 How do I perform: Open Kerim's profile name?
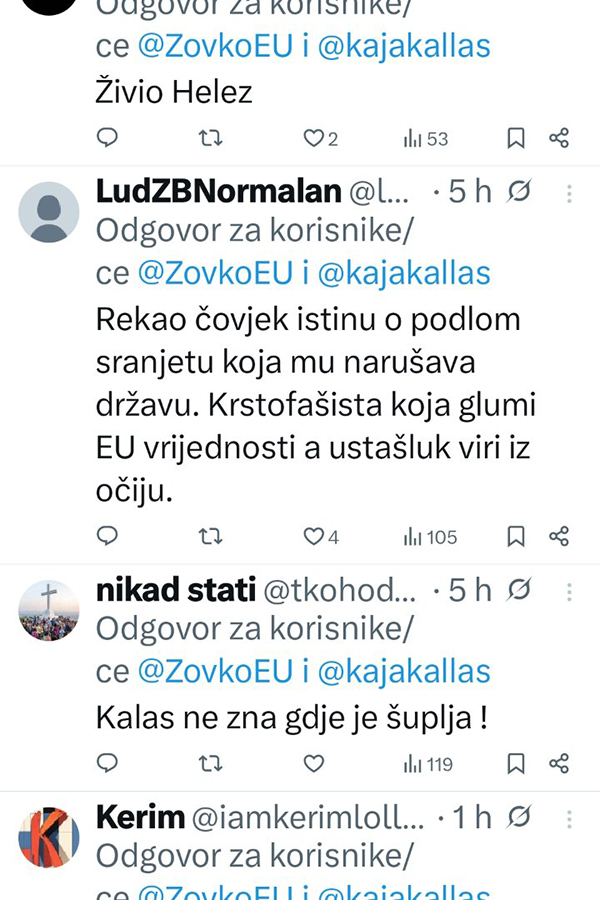pyautogui.click(x=140, y=817)
